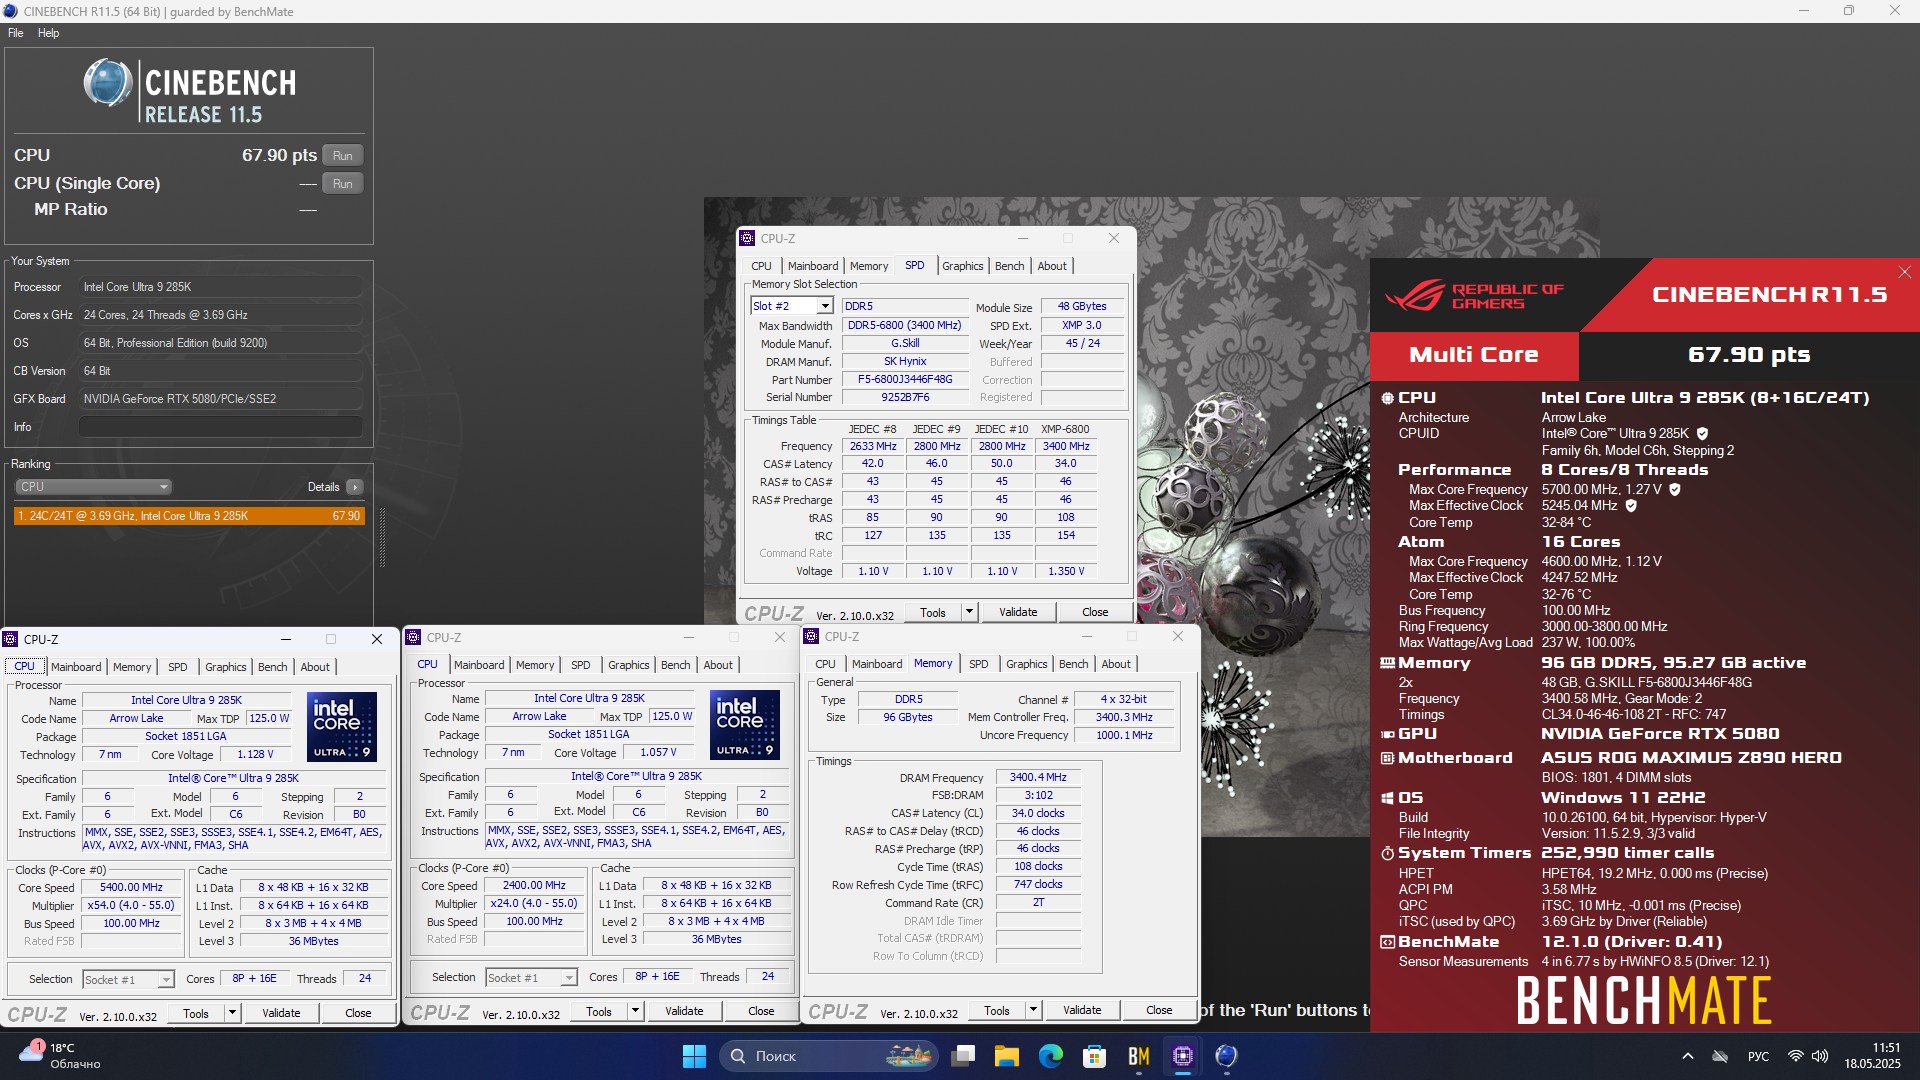Open BenchMate app on taskbar
The image size is (1920, 1080).
1139,1056
